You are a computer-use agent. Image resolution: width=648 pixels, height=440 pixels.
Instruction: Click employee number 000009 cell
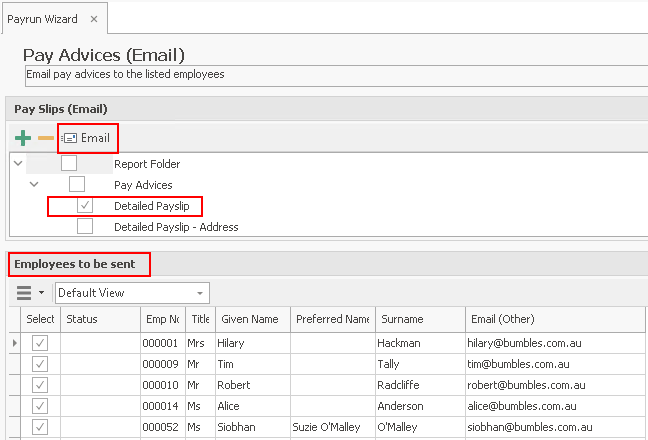[163, 364]
